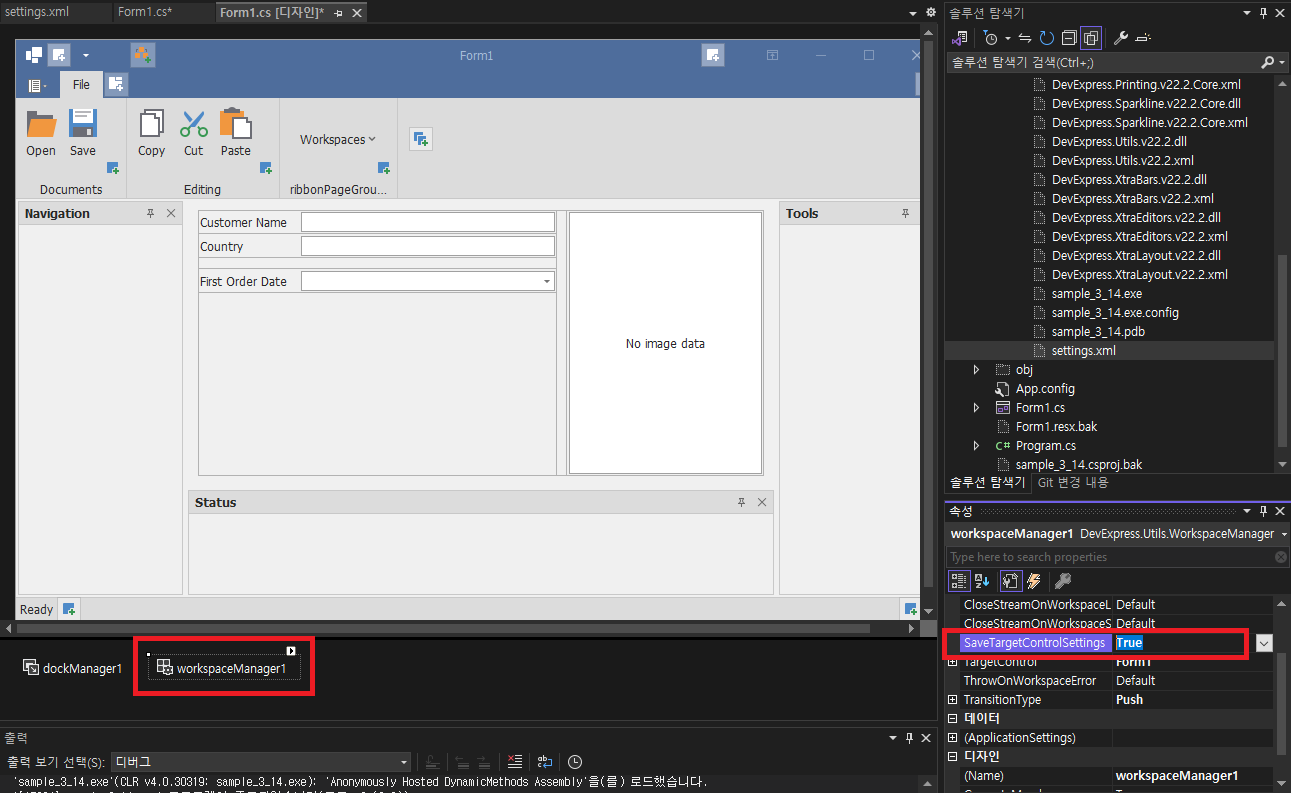Expand (ApplicationSettings) property
The height and width of the screenshot is (793, 1291).
(952, 738)
